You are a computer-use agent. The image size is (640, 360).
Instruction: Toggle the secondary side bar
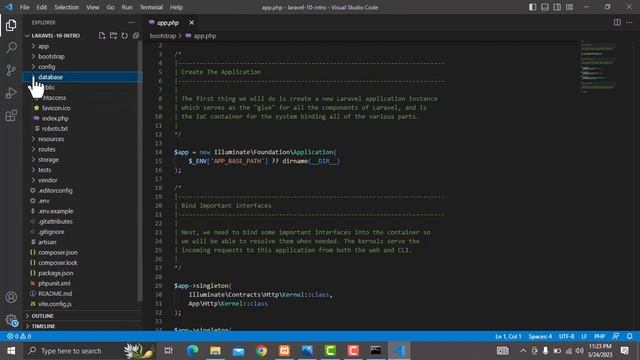(x=557, y=7)
